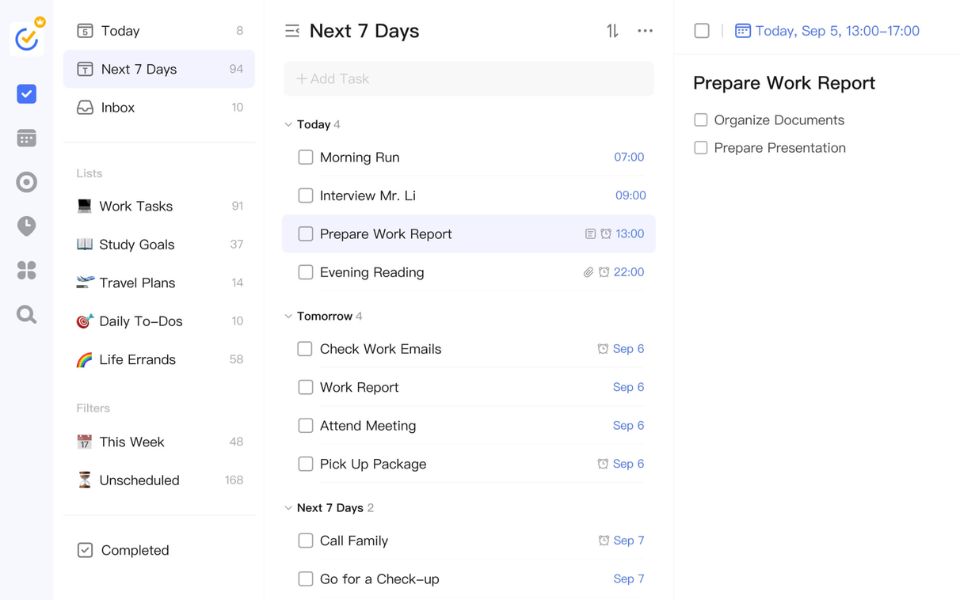The image size is (960, 600).
Task: Open the clock icon in left rail
Action: pyautogui.click(x=27, y=226)
